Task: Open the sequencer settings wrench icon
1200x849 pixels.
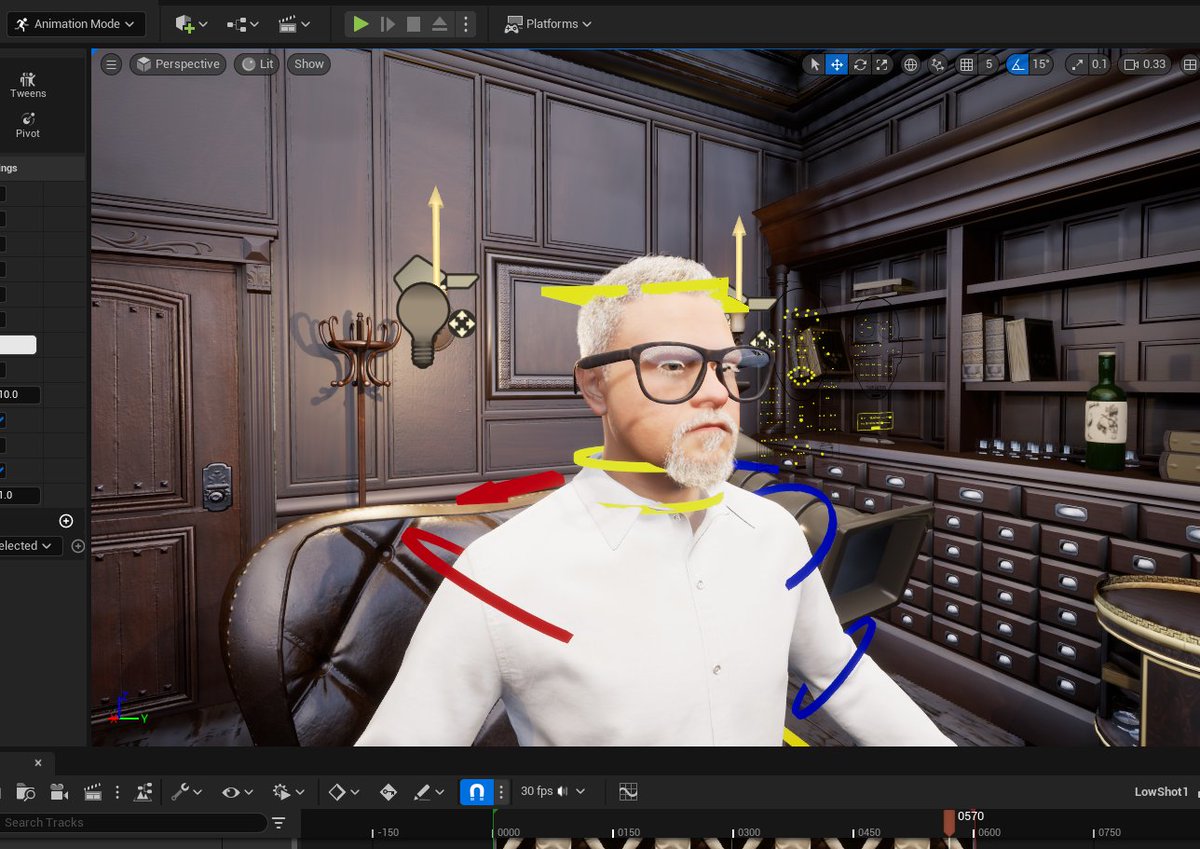Action: tap(182, 791)
